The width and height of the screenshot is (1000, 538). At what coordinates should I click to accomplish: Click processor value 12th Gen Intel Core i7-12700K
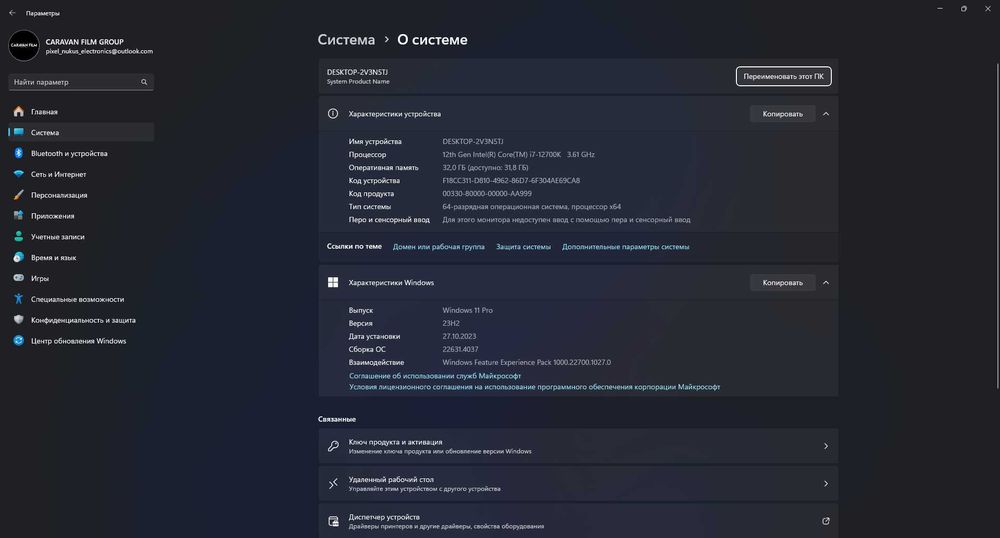518,154
